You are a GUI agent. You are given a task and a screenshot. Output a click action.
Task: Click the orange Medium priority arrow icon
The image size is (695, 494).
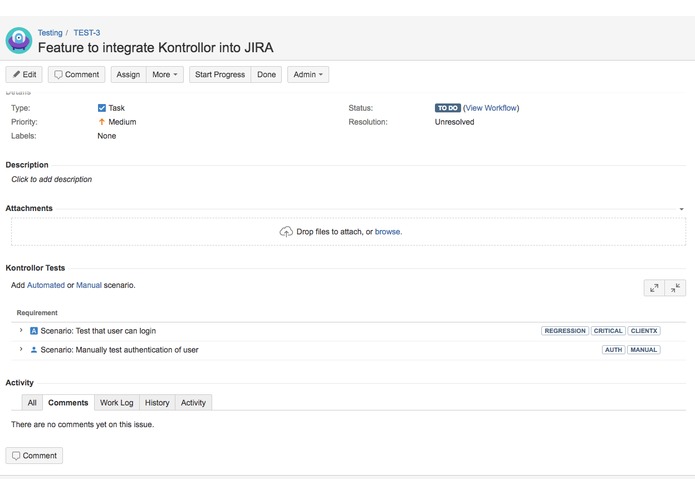pos(102,122)
